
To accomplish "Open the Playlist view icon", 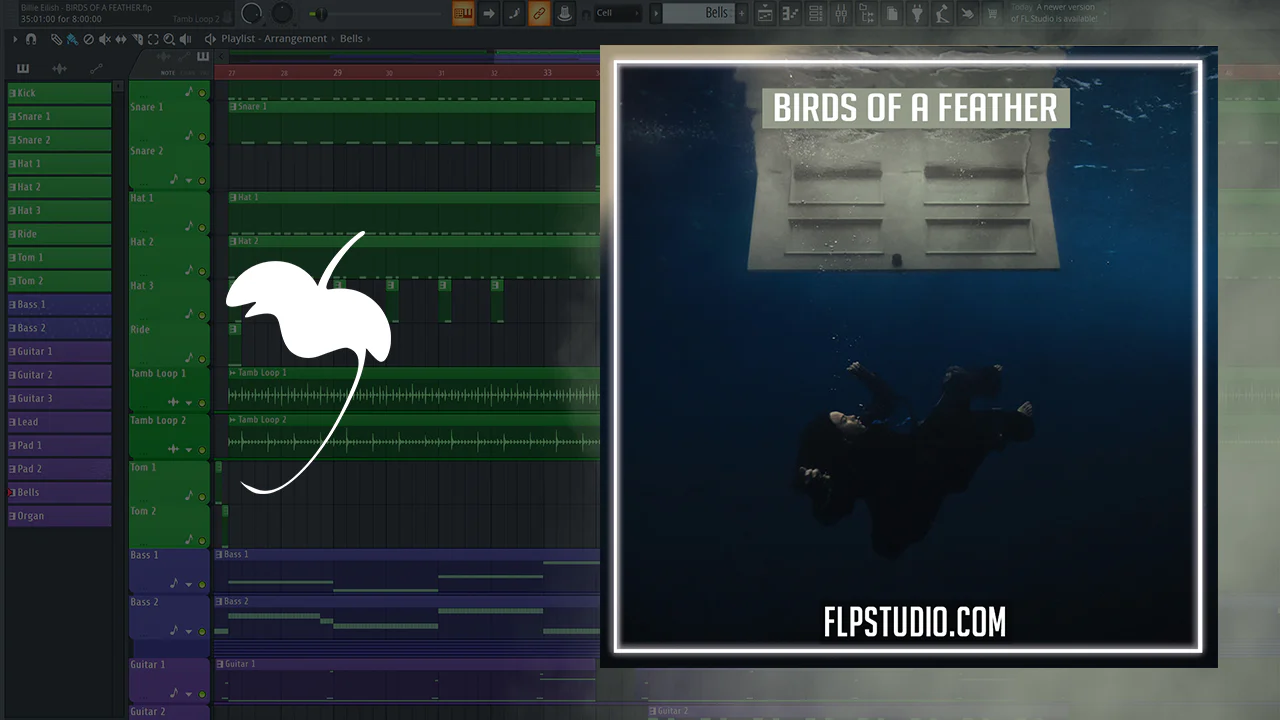I will pos(765,13).
